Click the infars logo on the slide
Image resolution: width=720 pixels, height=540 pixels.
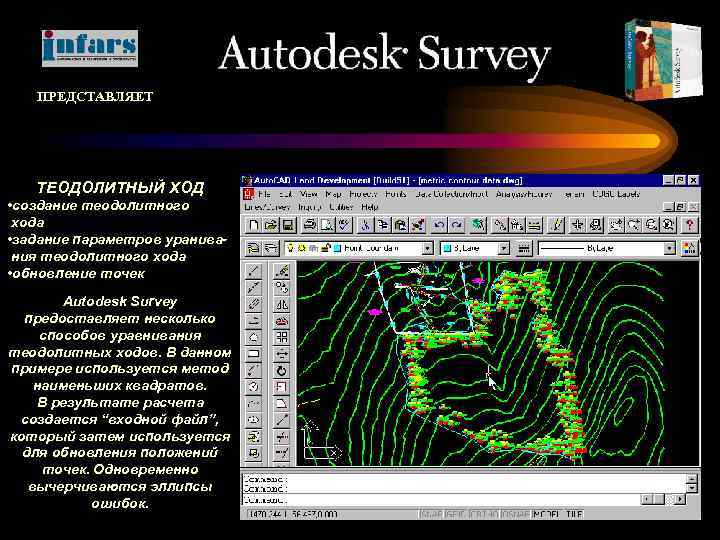90,48
